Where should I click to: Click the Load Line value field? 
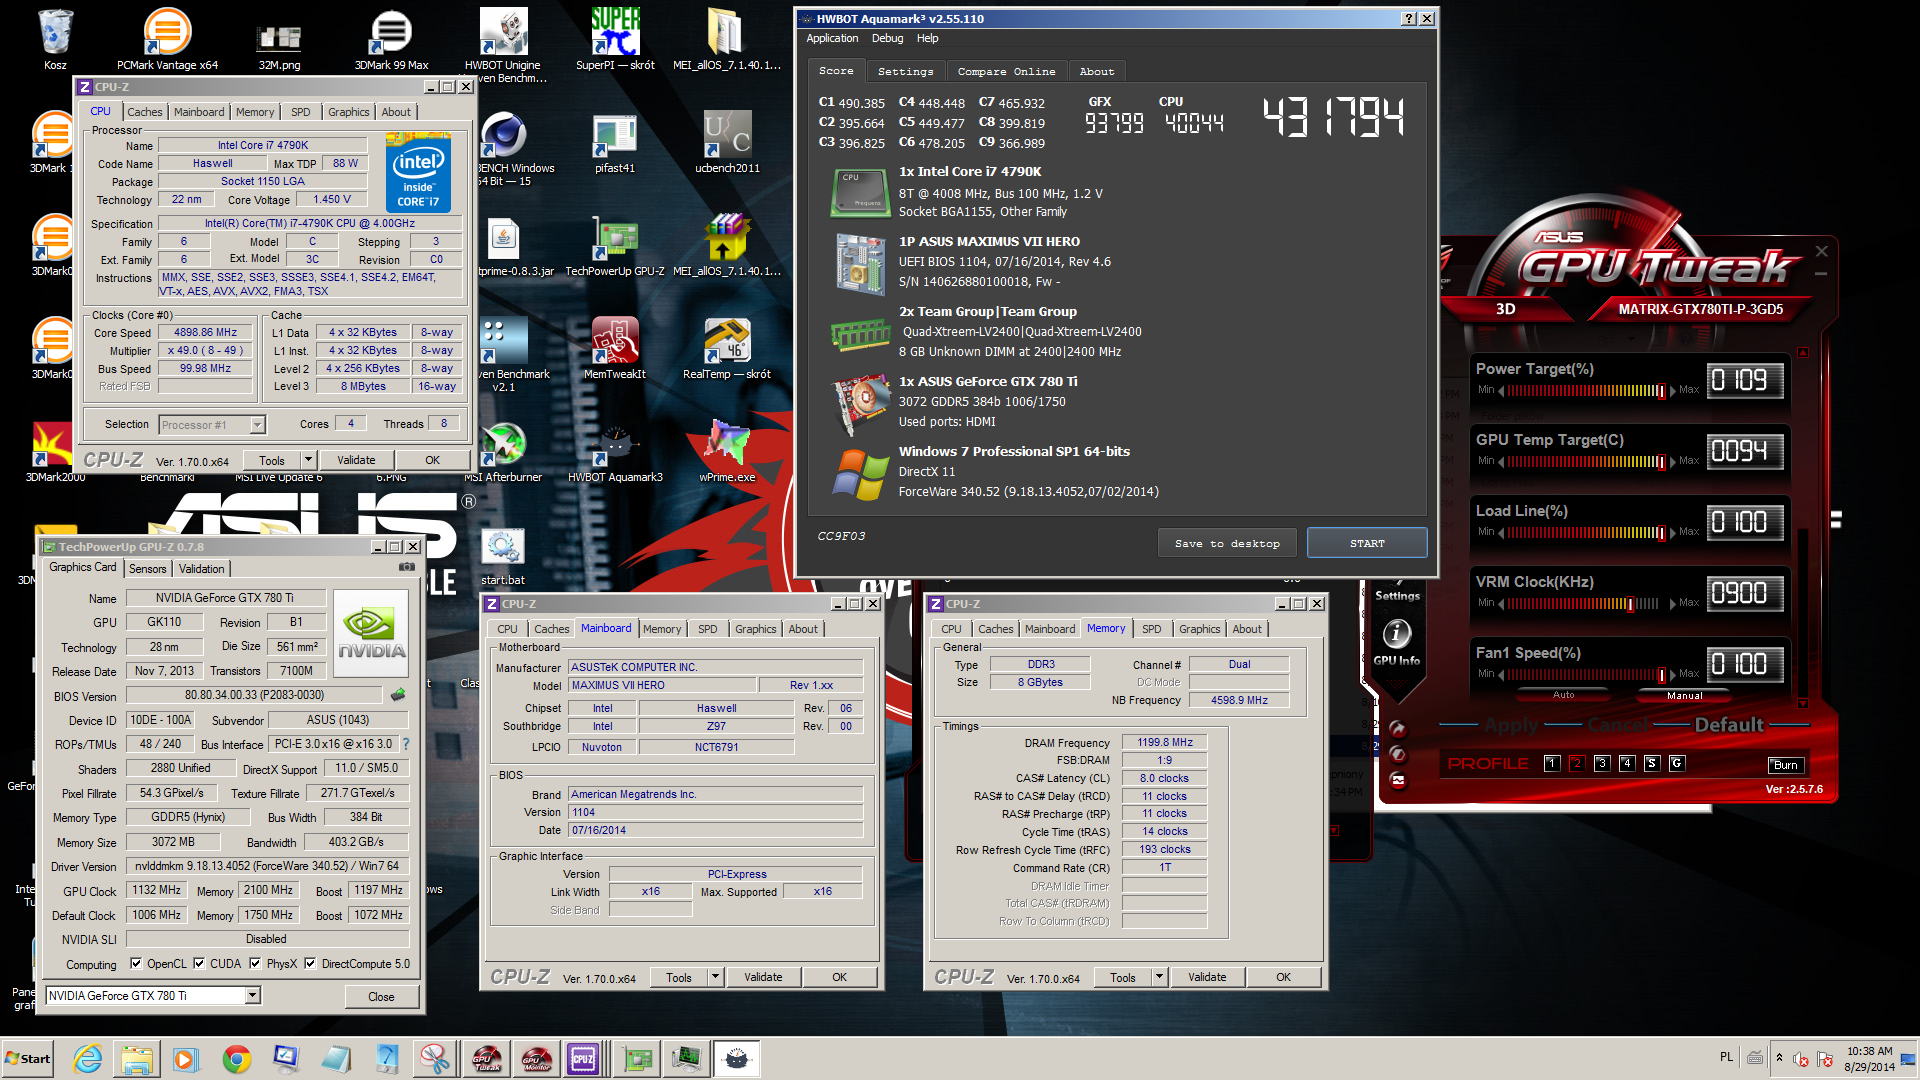(x=1744, y=522)
